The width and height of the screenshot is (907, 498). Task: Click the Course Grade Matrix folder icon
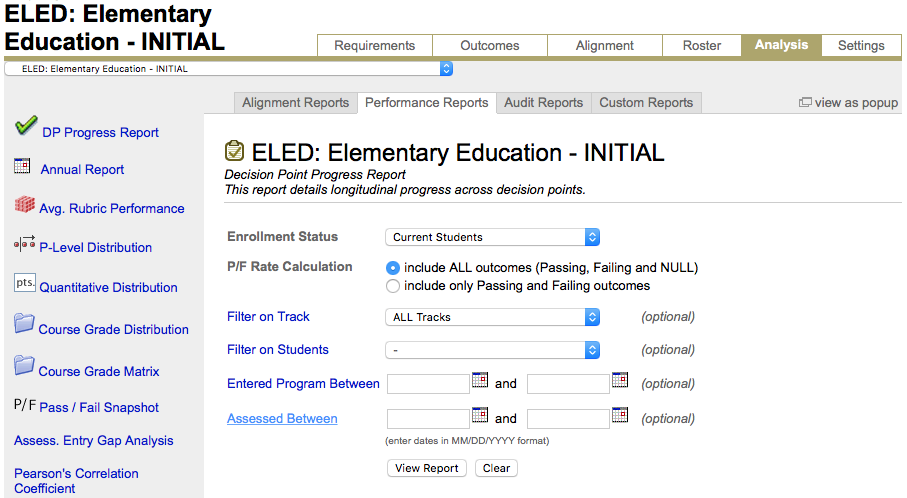click(x=24, y=367)
